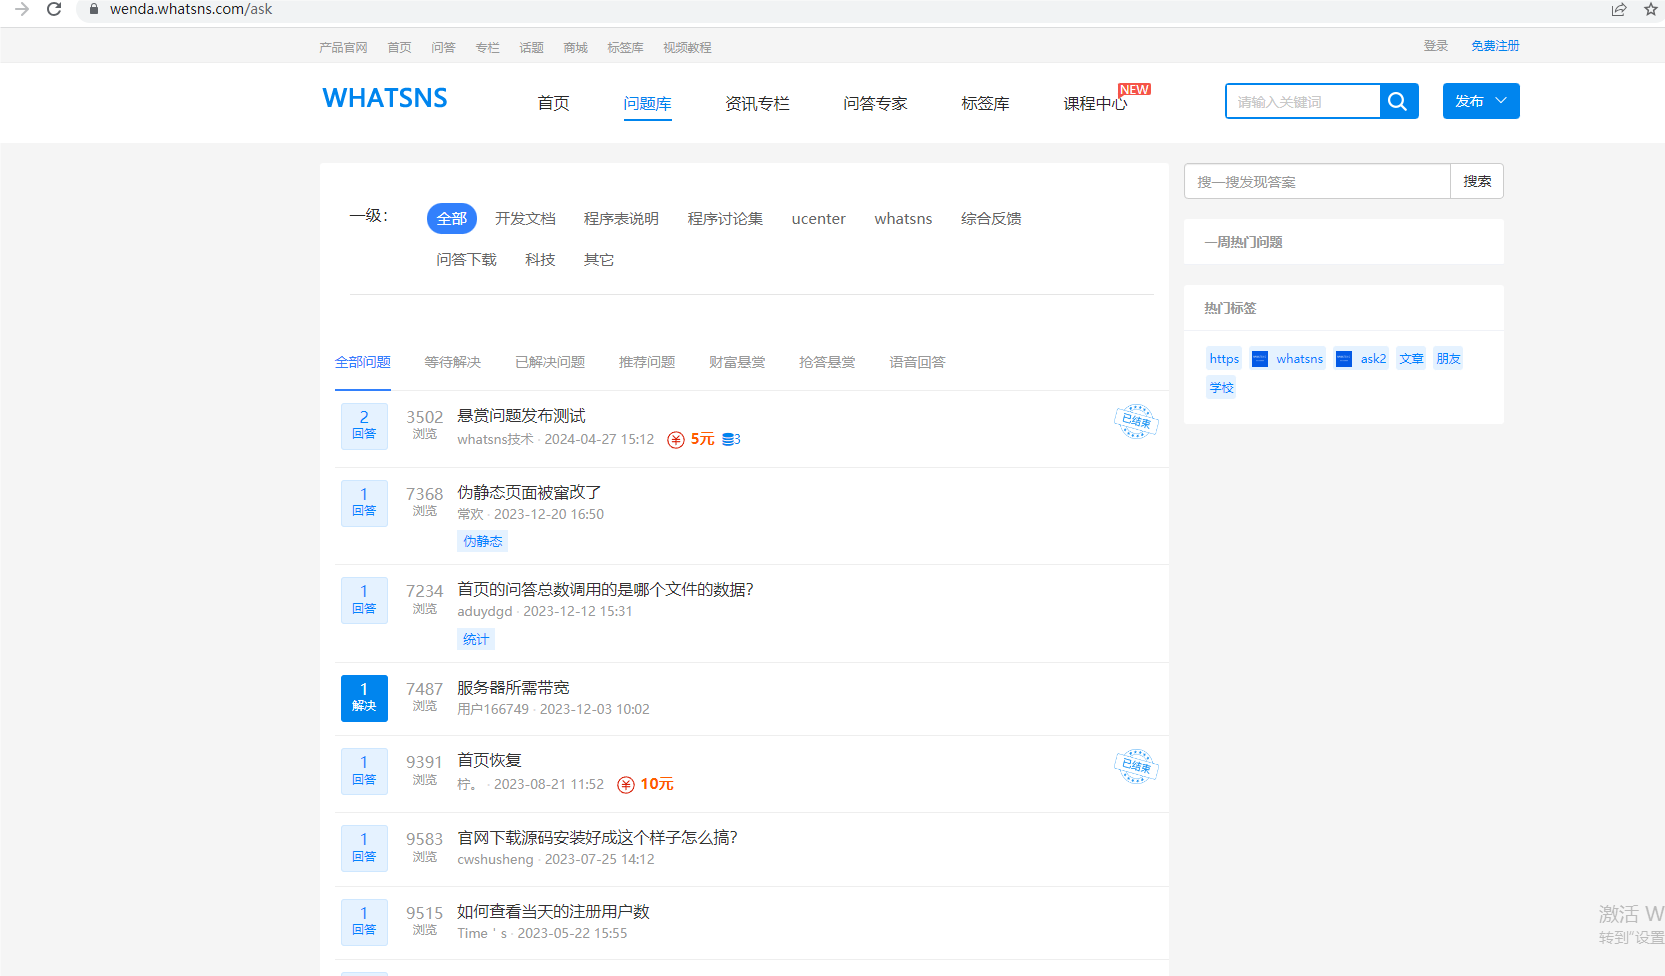This screenshot has height=976, width=1665.
Task: Open question 如何查看当天的注册用户数
Action: pyautogui.click(x=553, y=911)
